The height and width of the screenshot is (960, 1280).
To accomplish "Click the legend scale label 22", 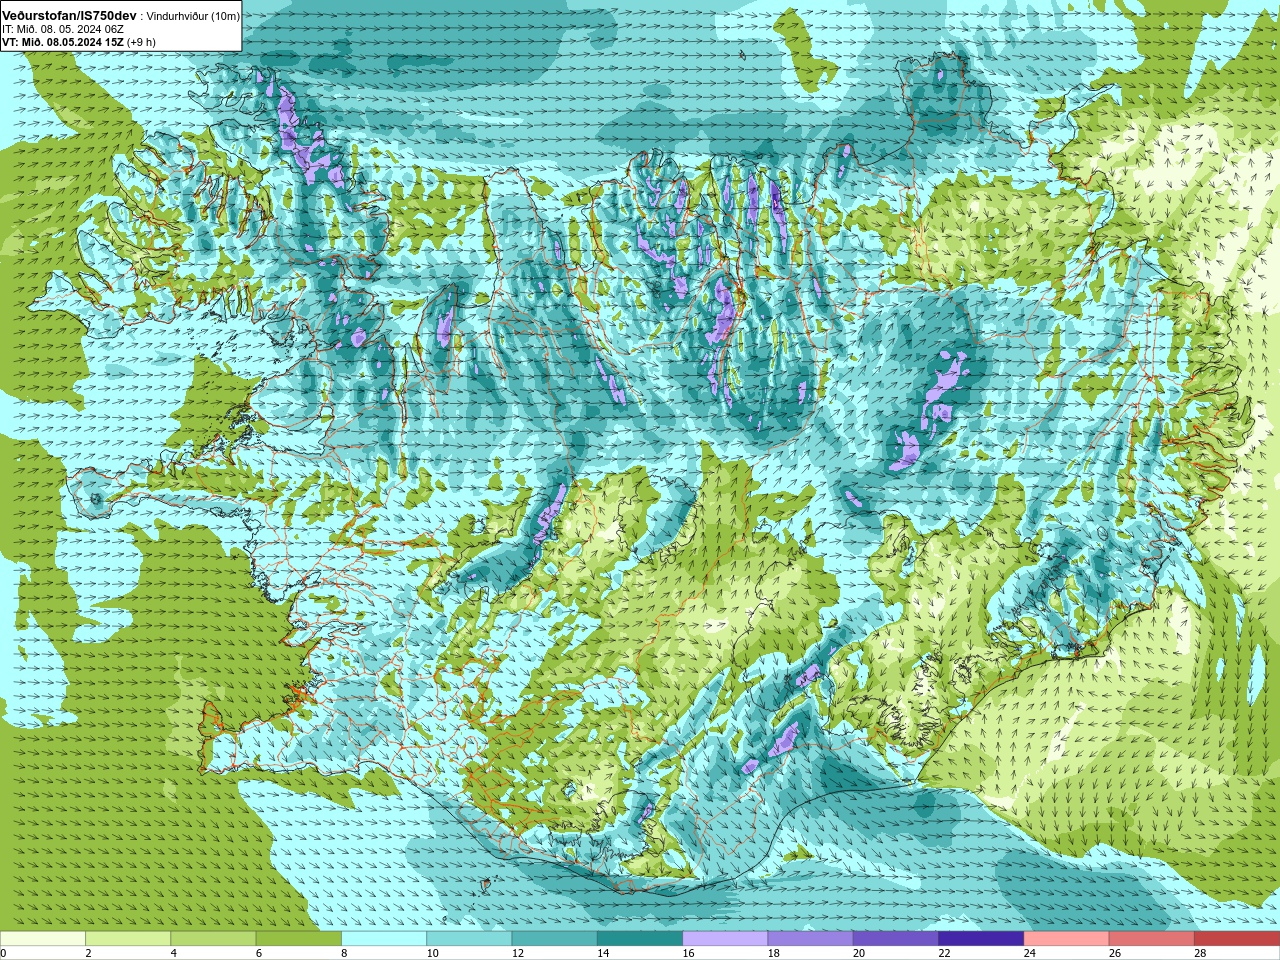I will pos(944,953).
